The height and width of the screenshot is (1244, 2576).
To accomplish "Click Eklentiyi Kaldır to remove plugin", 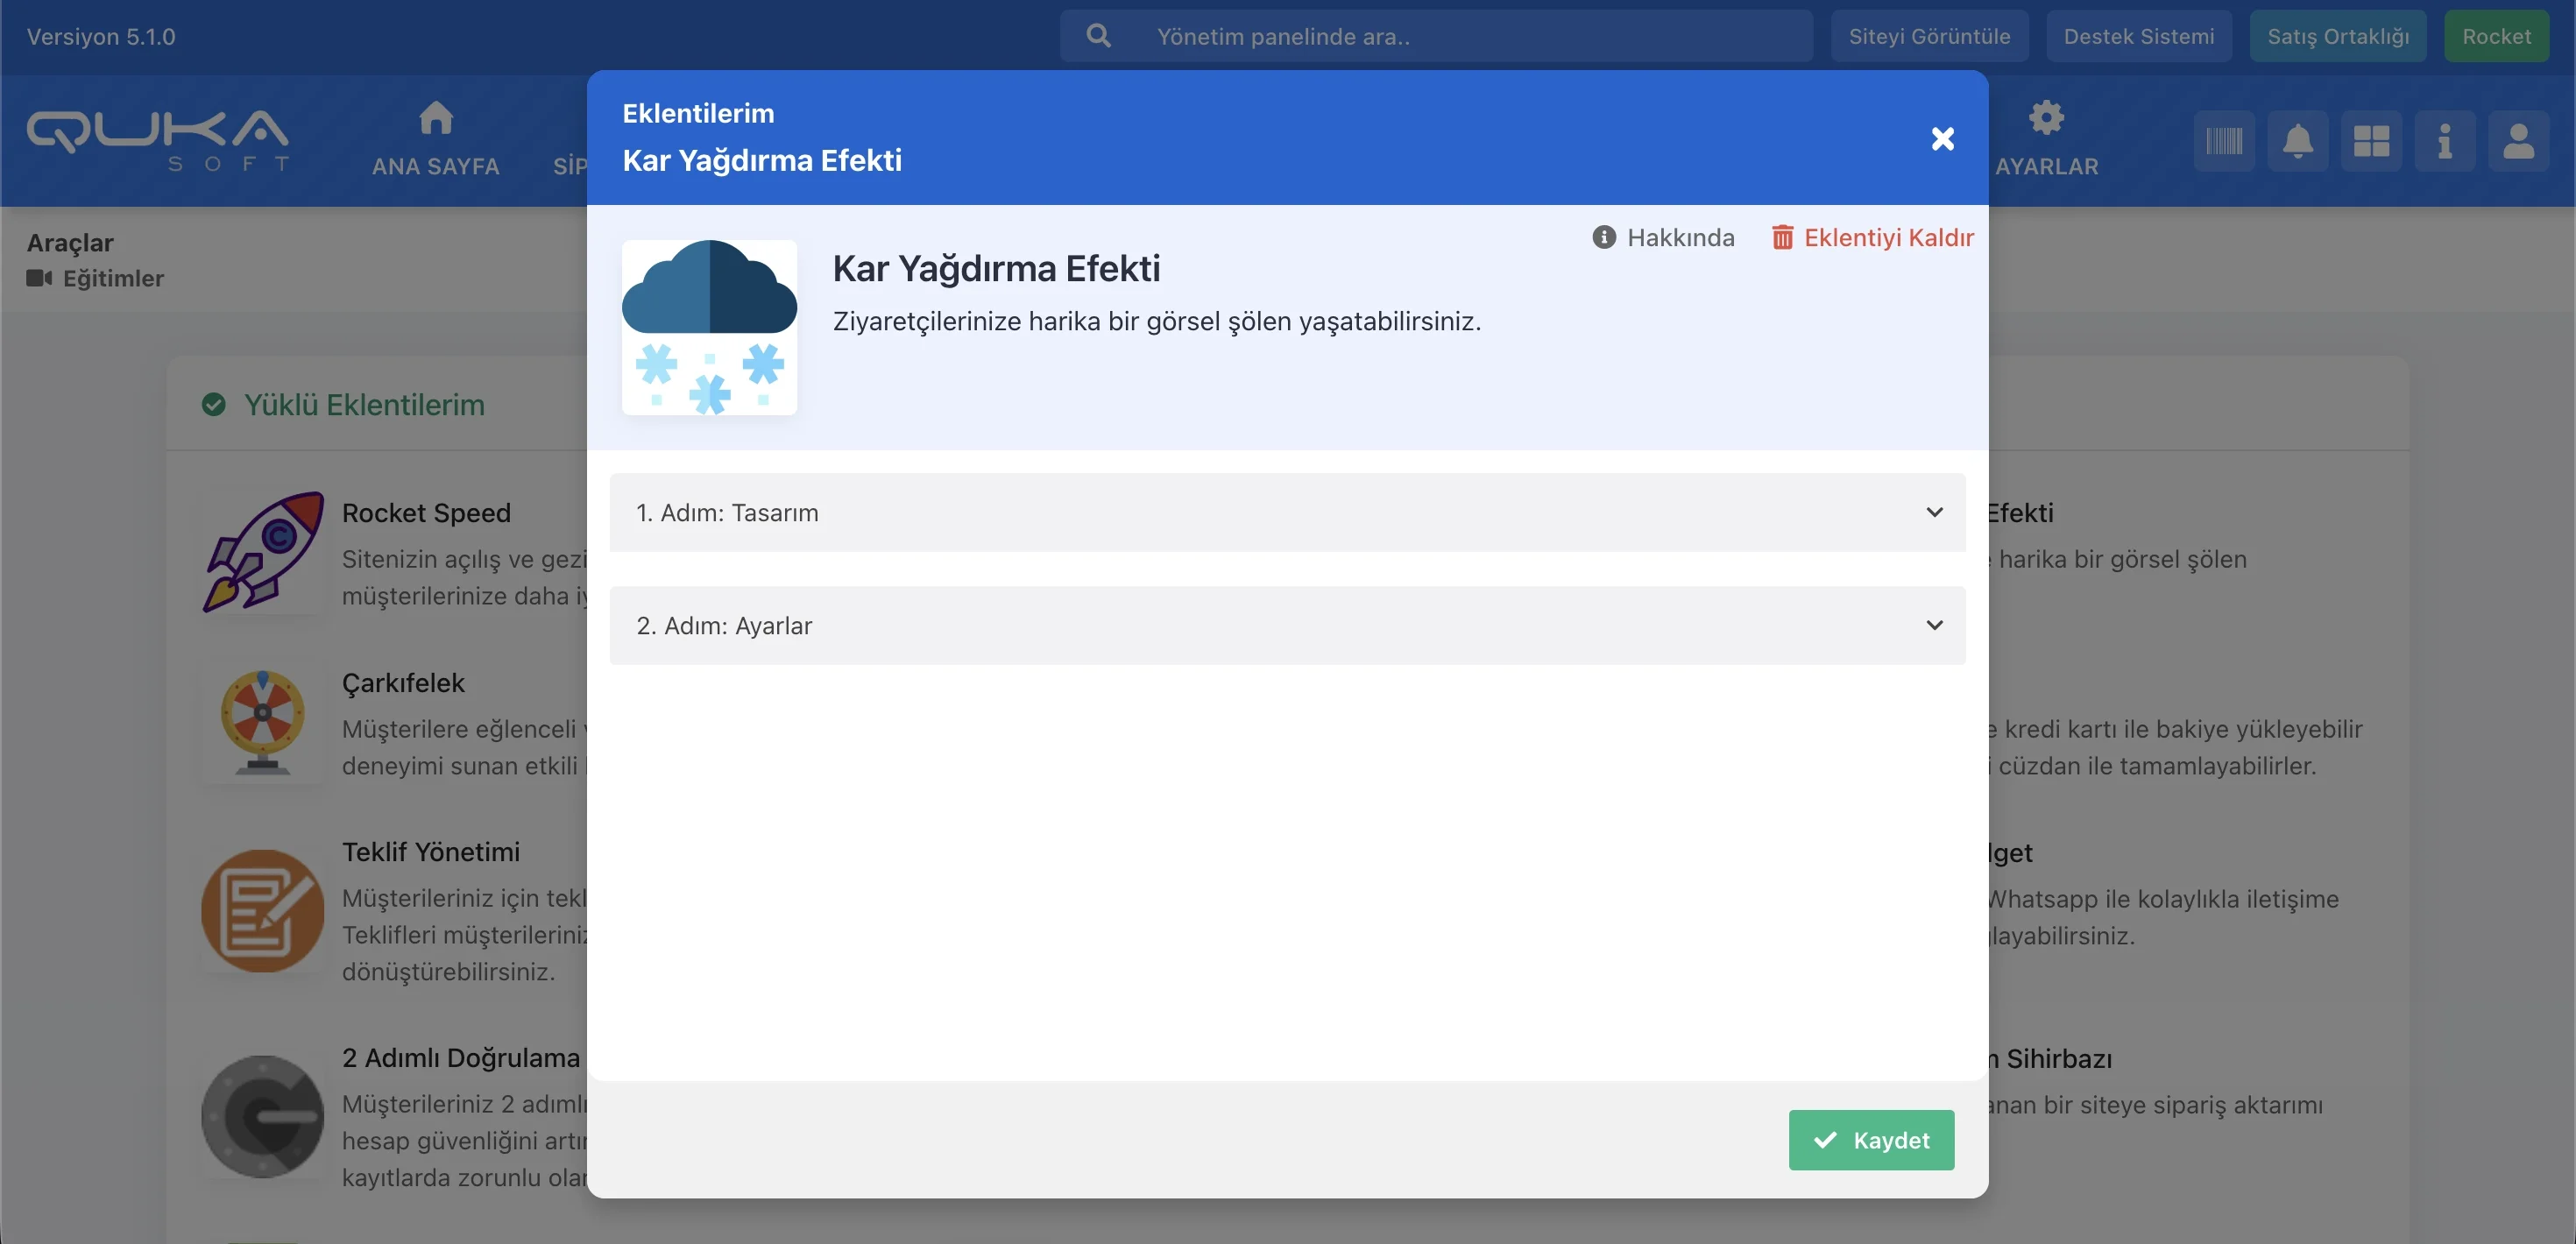I will point(1872,237).
